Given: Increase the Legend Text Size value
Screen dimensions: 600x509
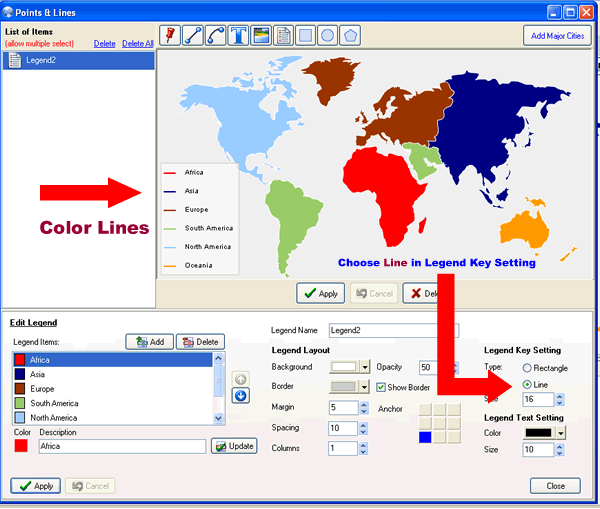Looking at the screenshot, I should click(x=560, y=446).
